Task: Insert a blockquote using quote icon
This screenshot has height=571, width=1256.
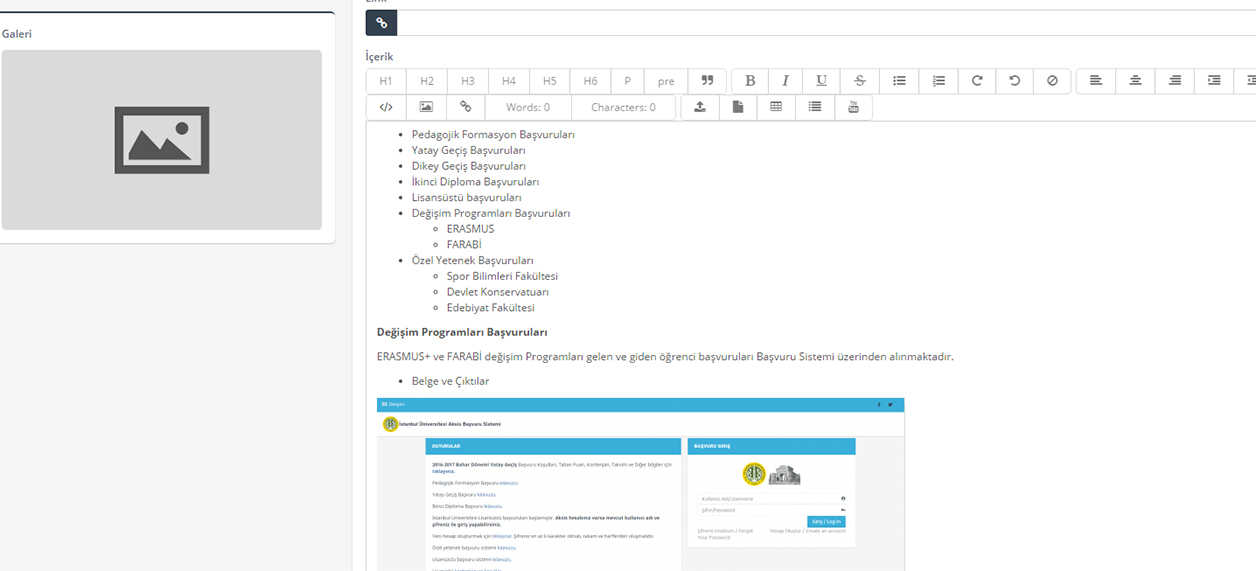Action: click(x=707, y=81)
